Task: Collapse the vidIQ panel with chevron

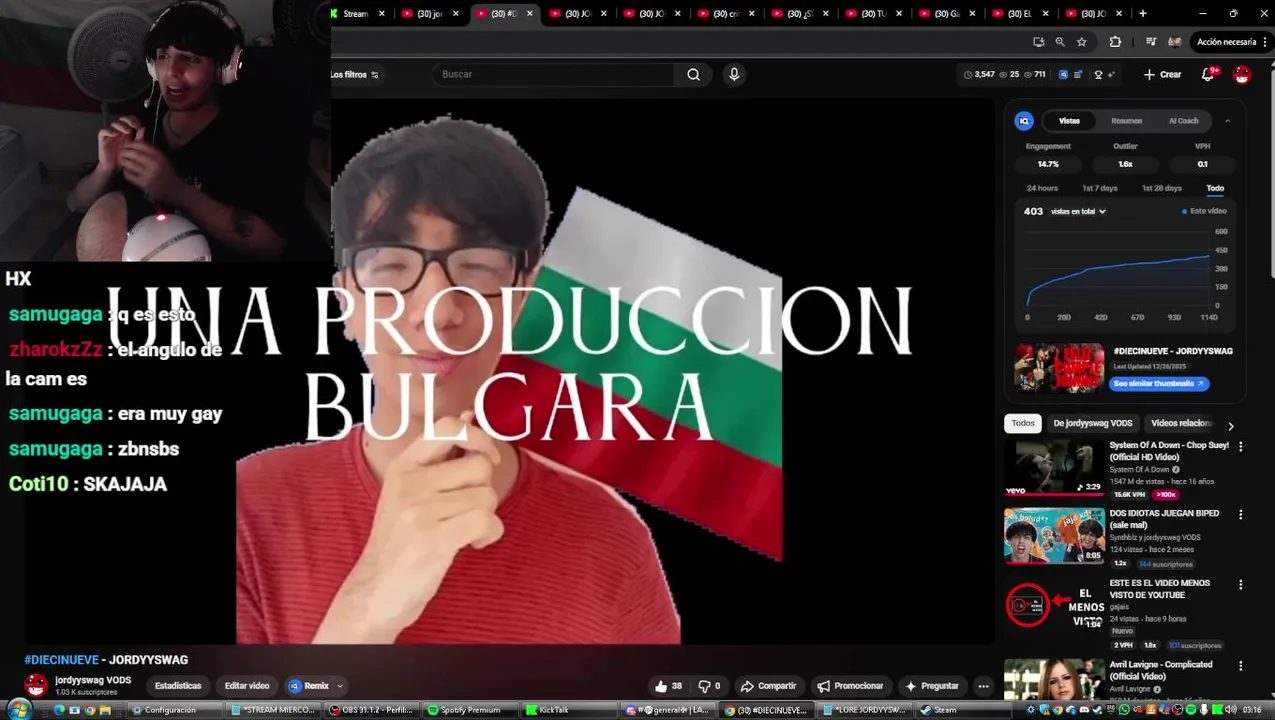Action: click(x=1227, y=121)
